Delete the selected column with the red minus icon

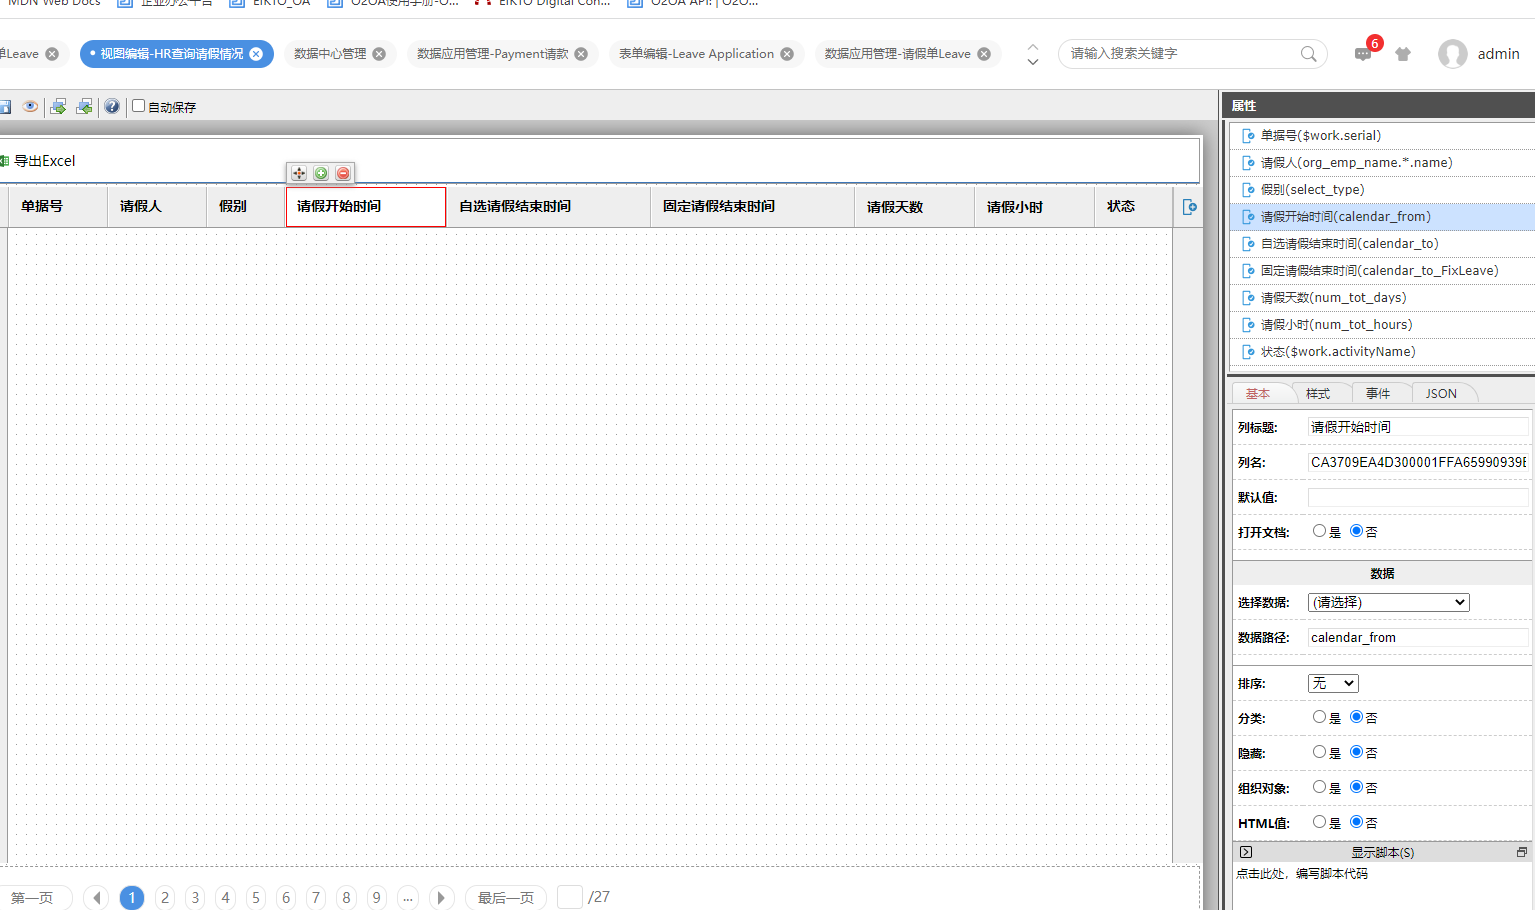[x=343, y=173]
